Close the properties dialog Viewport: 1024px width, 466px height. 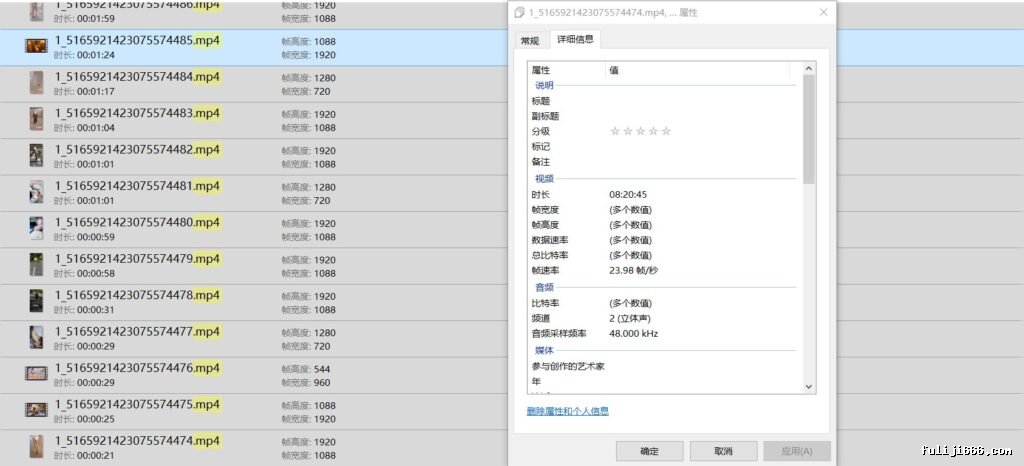tap(823, 12)
